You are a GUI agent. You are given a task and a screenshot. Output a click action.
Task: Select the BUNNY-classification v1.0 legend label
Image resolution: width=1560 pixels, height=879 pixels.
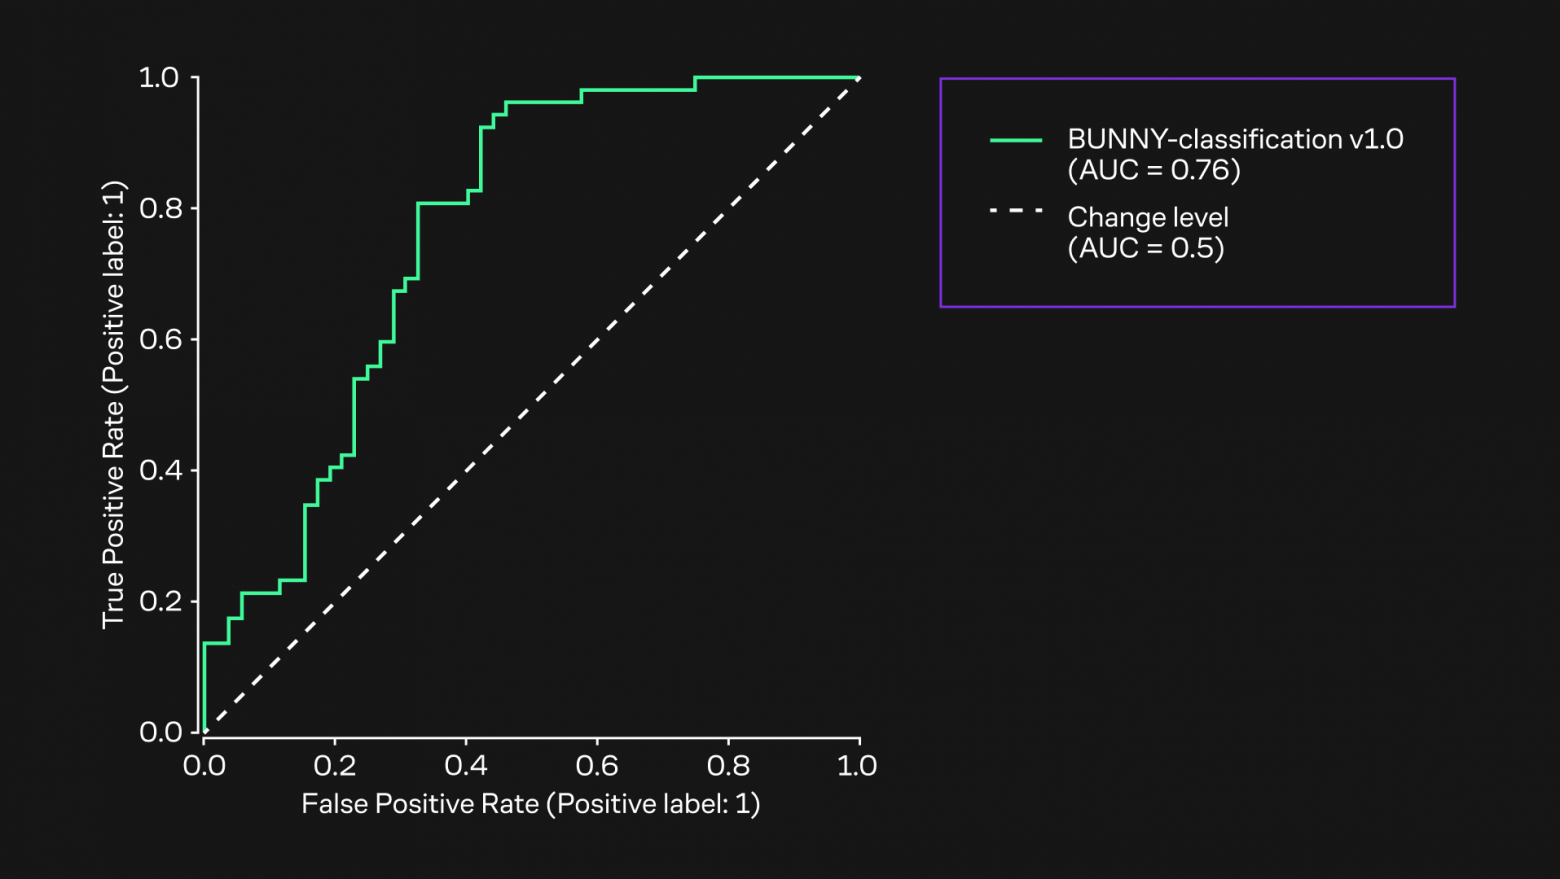[1235, 139]
